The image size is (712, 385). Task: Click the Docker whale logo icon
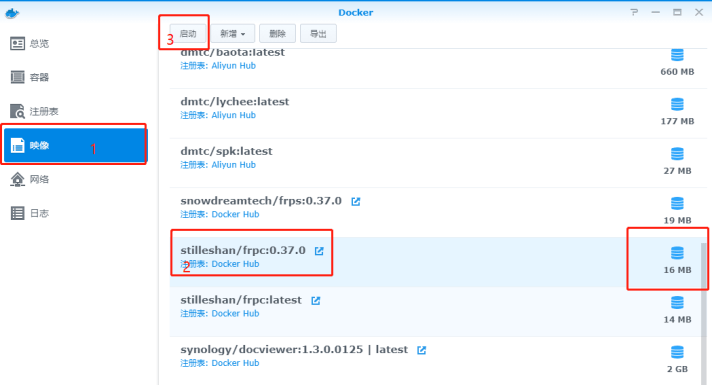(12, 13)
